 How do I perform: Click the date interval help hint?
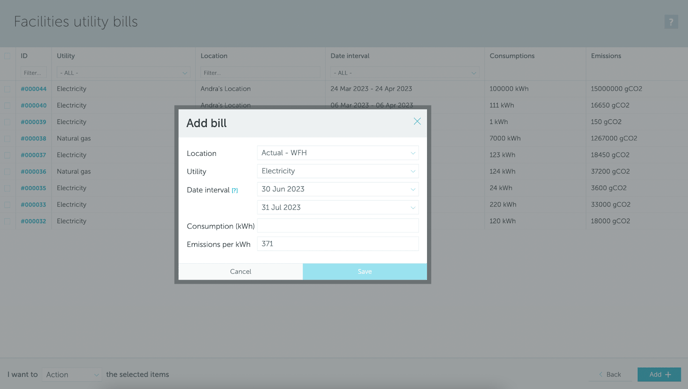[x=235, y=190]
